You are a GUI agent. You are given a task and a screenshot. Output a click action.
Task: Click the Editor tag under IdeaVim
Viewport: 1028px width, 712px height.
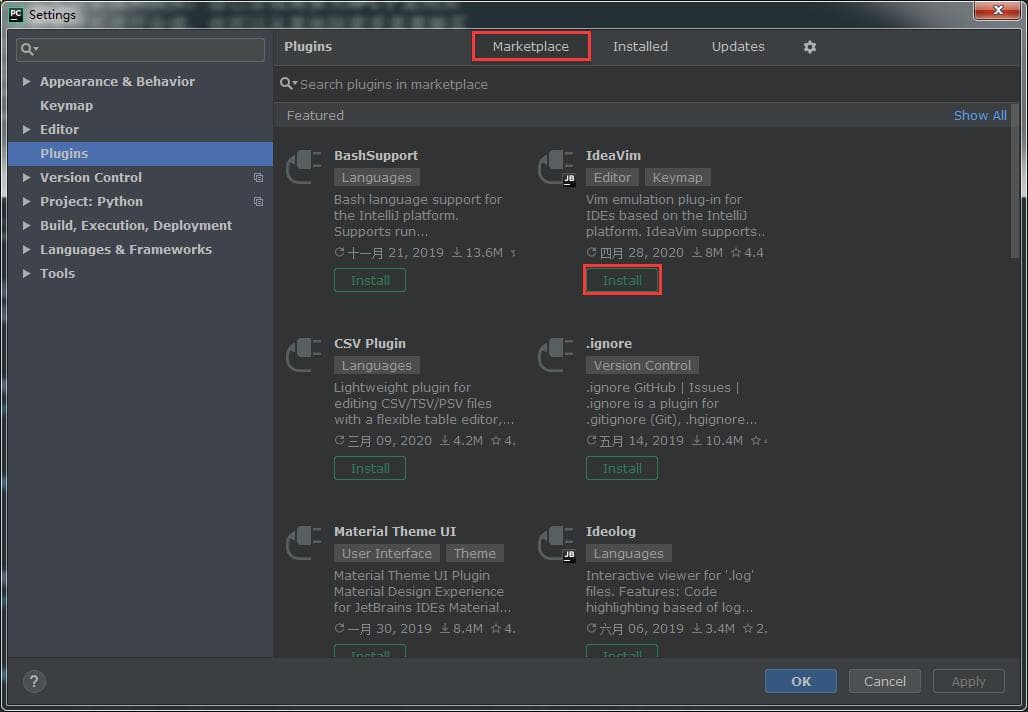[x=612, y=178]
